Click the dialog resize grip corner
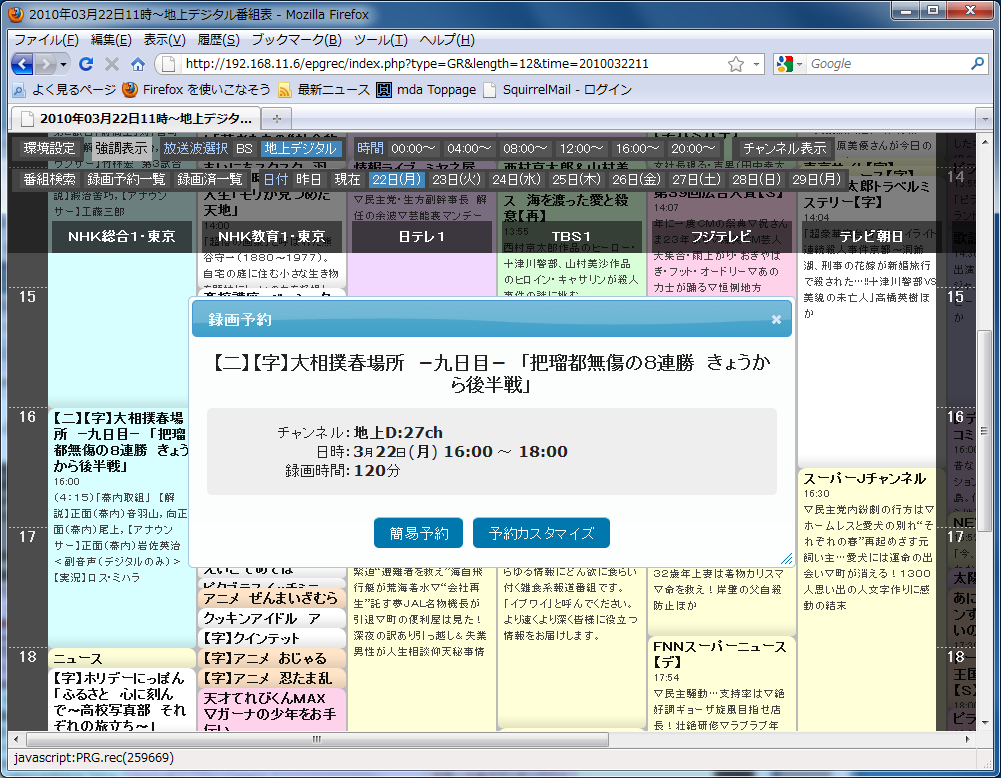This screenshot has width=1001, height=778. tap(786, 559)
